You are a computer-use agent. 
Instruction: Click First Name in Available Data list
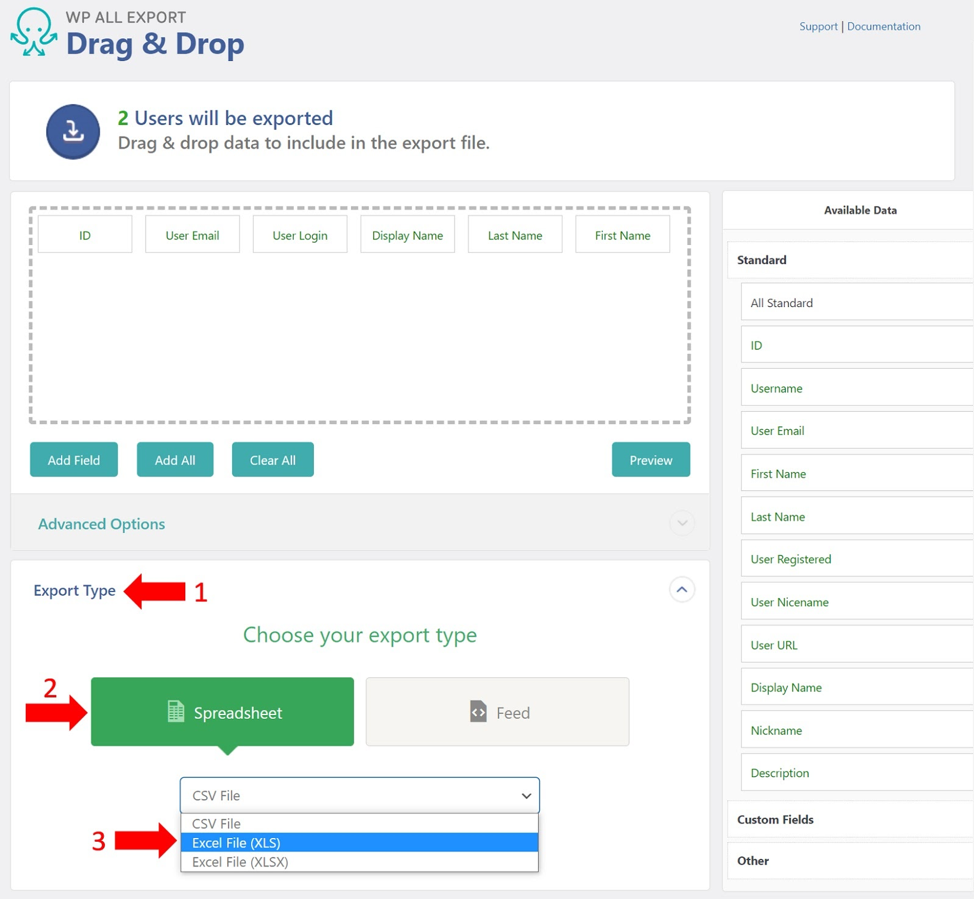point(857,473)
